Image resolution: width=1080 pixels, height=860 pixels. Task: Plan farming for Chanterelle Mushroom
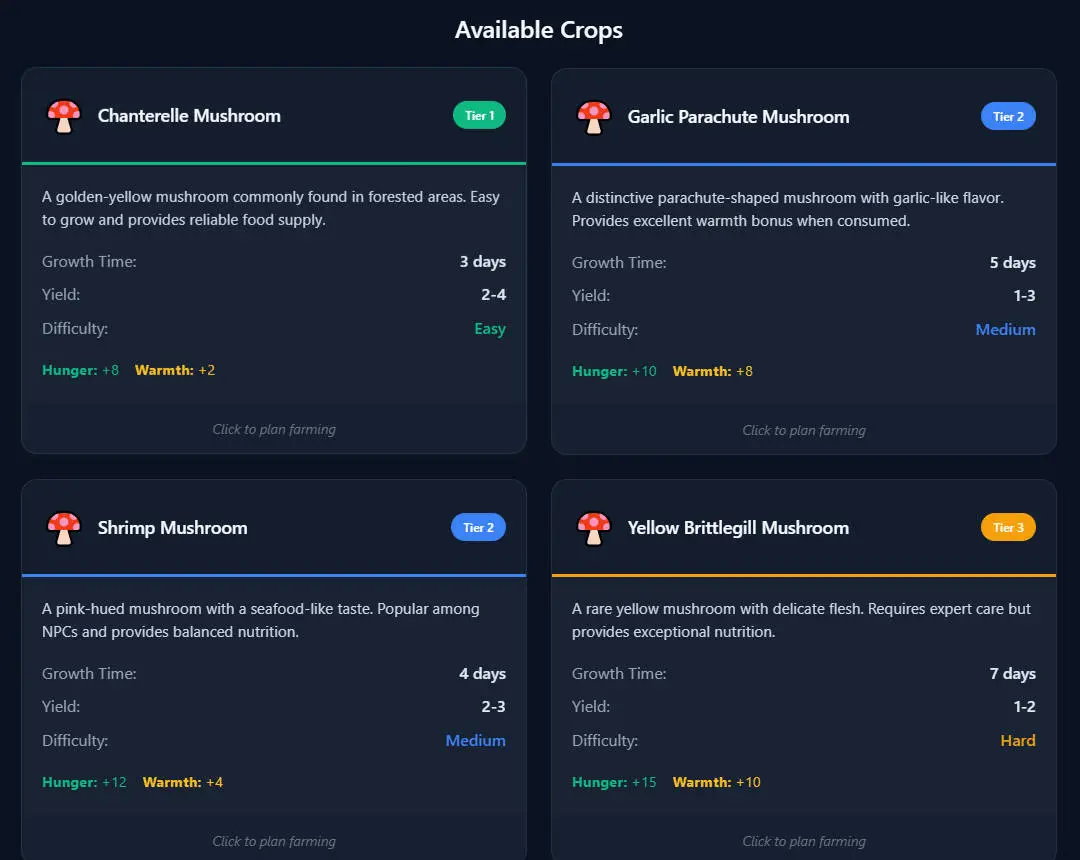[274, 429]
